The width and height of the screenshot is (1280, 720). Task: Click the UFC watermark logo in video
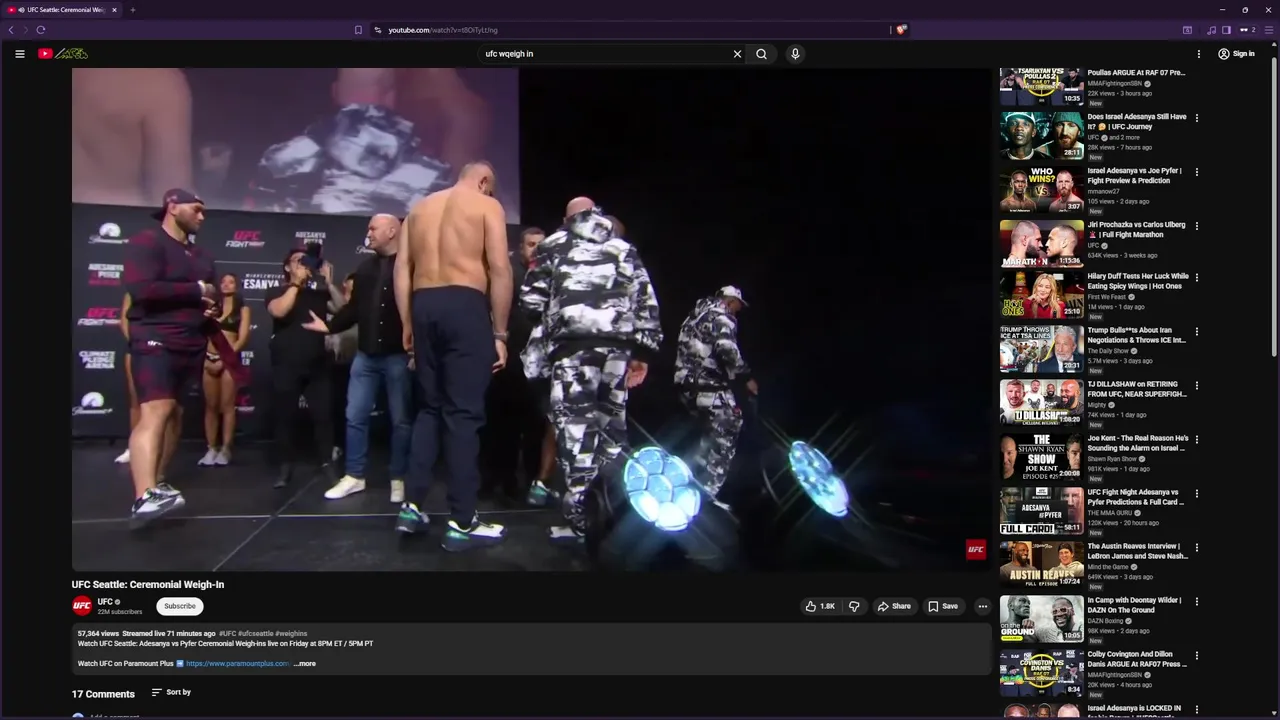coord(976,549)
